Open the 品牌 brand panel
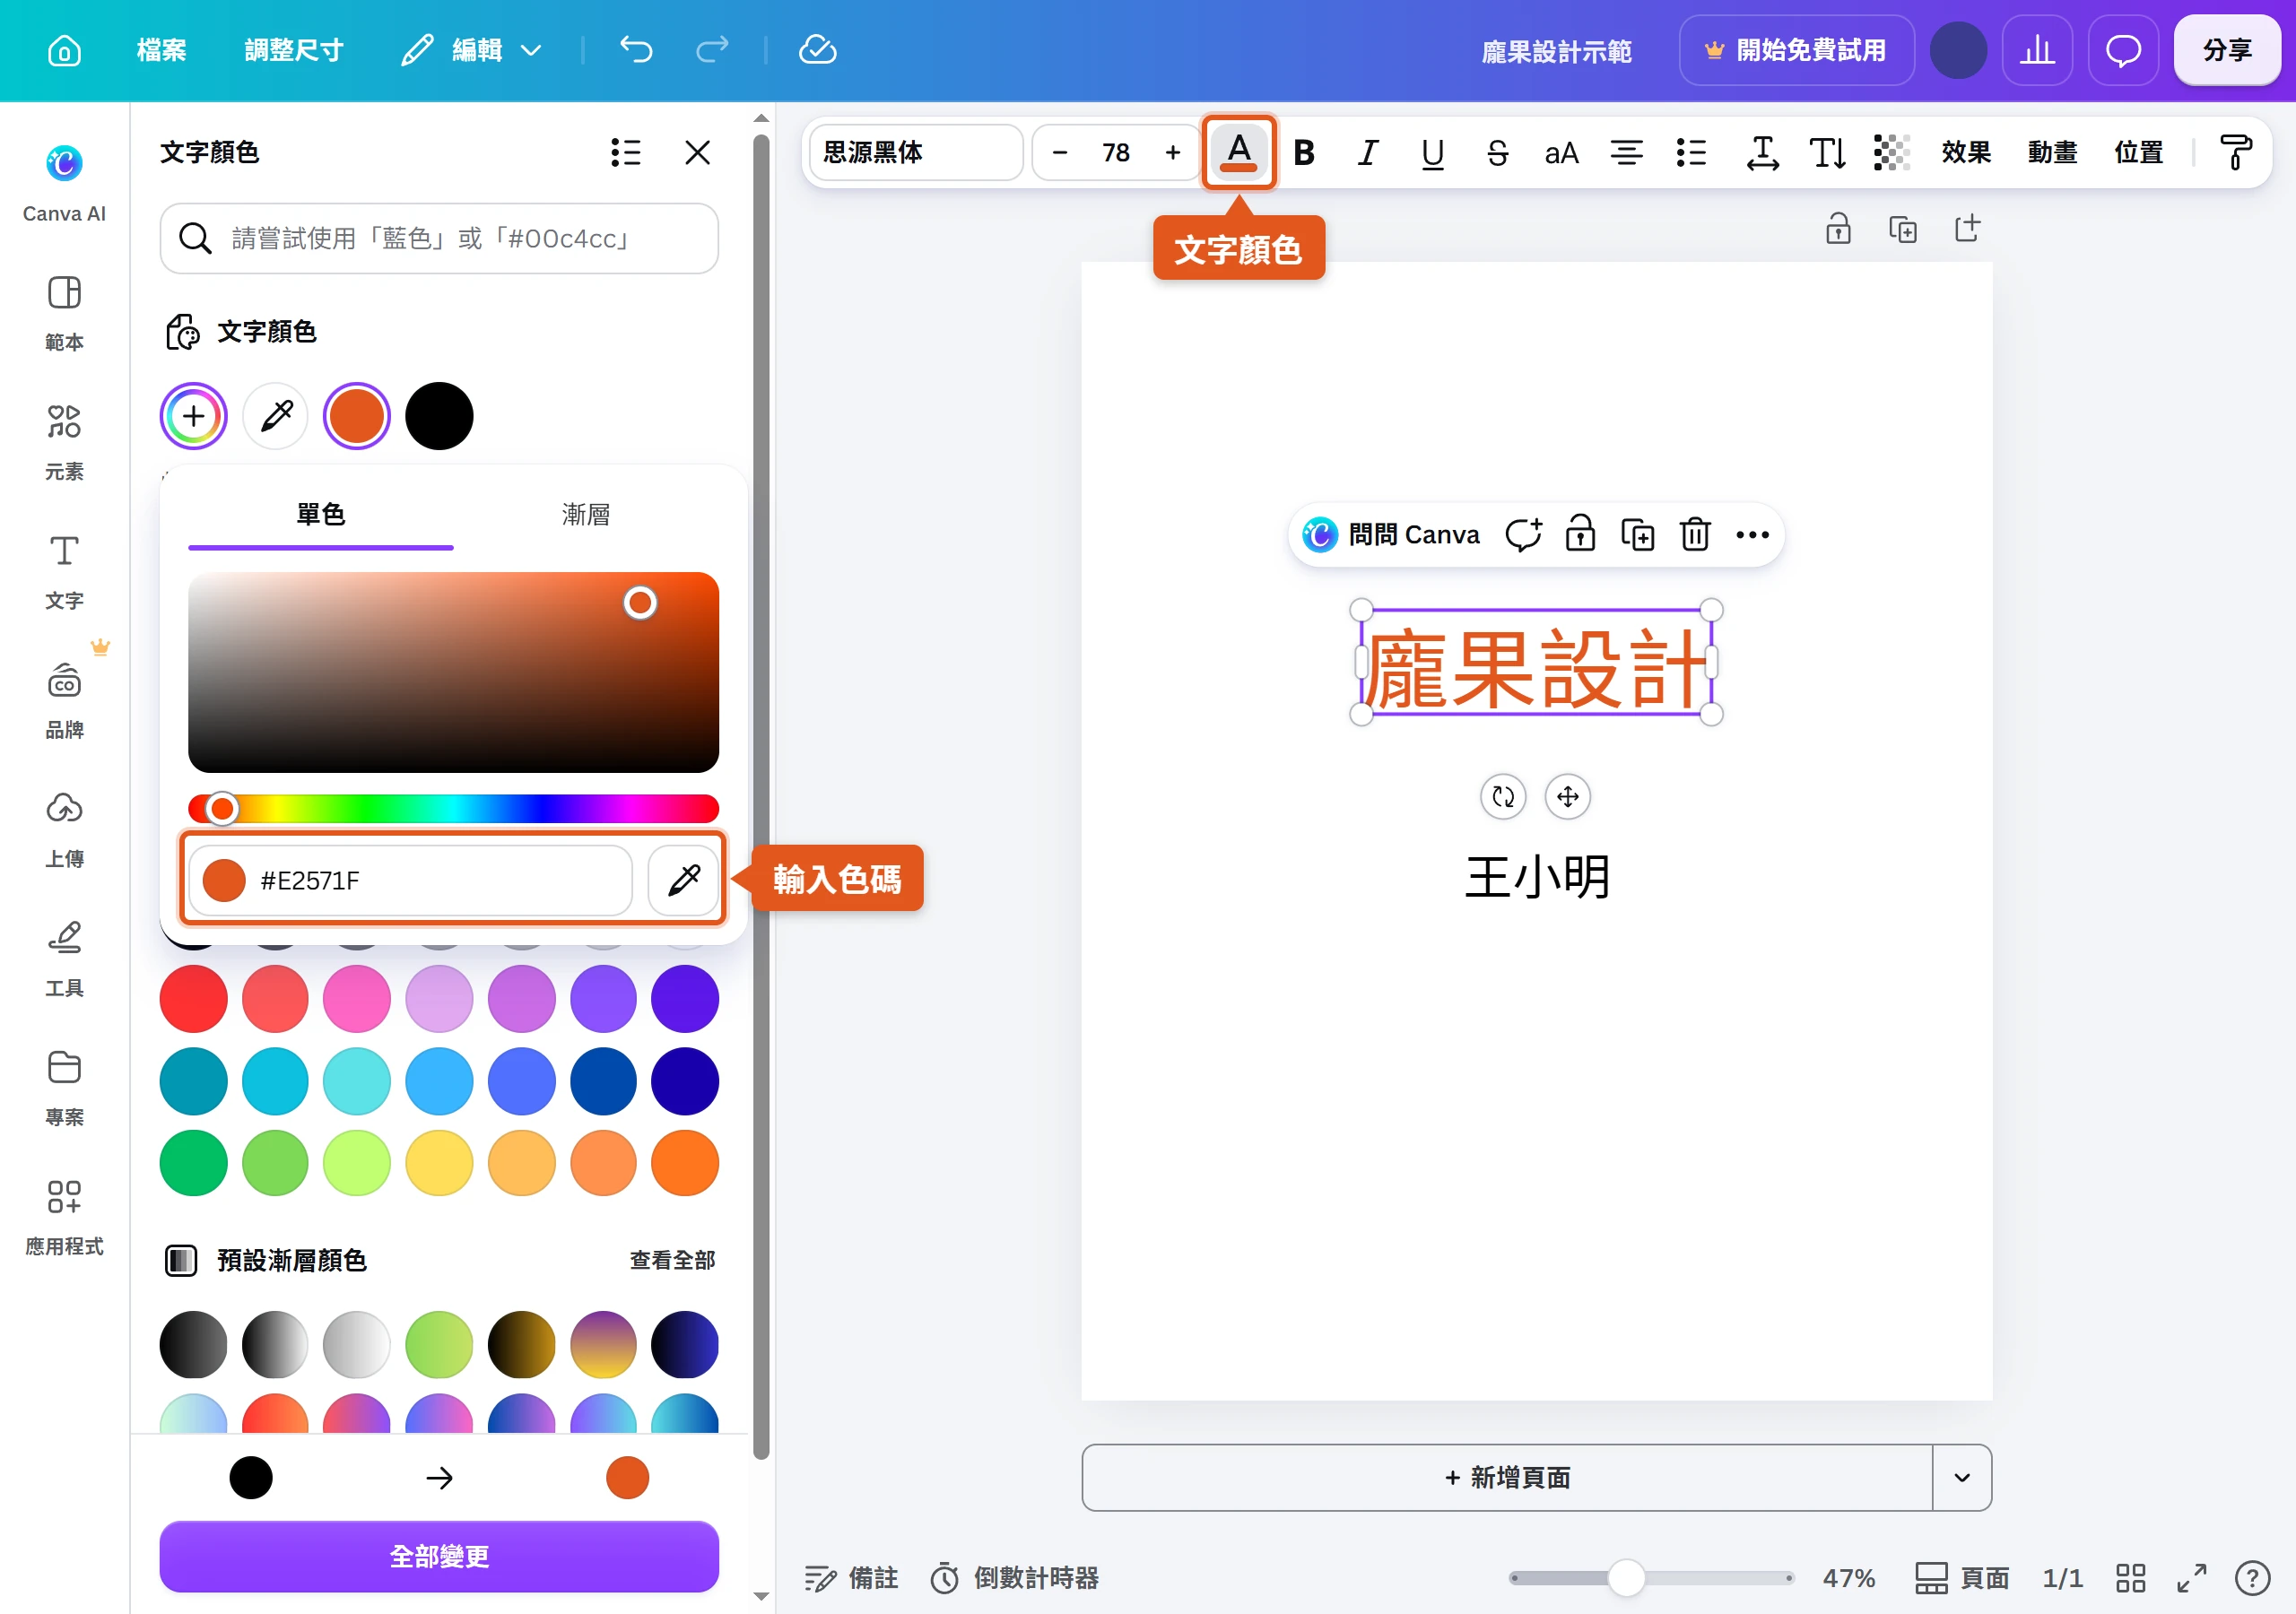2296x1614 pixels. [64, 700]
